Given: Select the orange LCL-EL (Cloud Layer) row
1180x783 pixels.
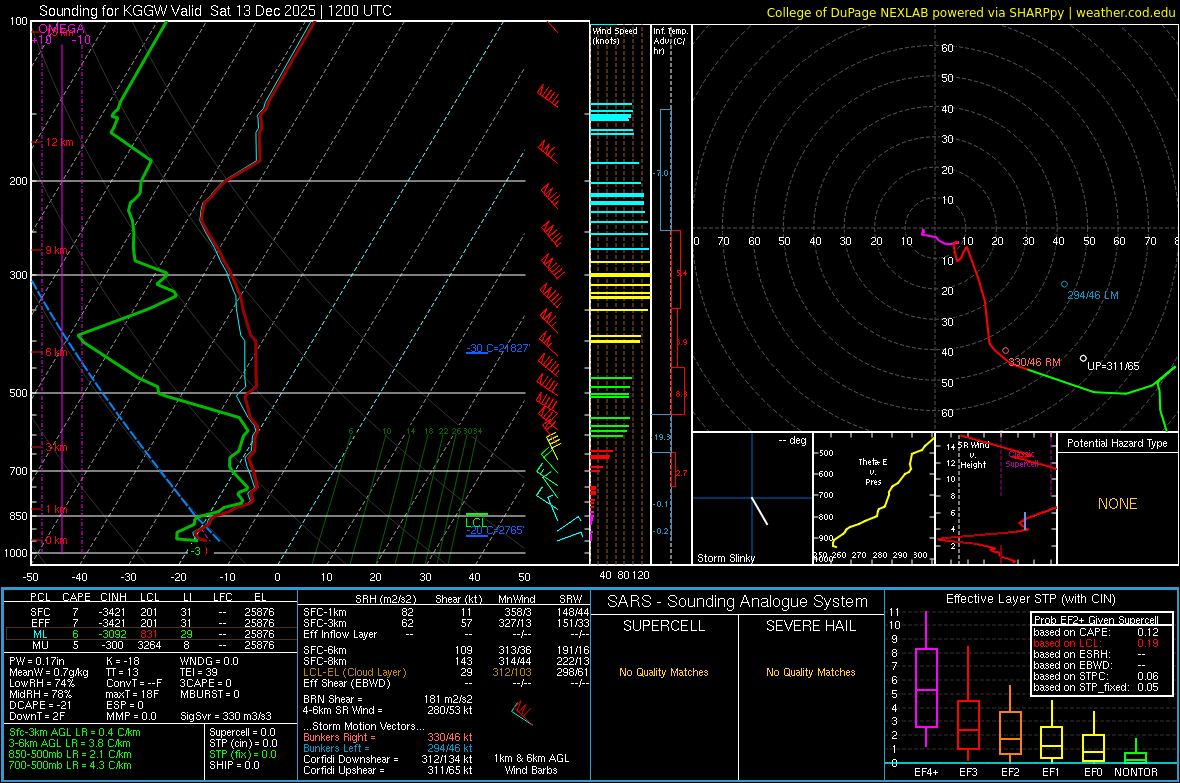Looking at the screenshot, I should pos(446,672).
